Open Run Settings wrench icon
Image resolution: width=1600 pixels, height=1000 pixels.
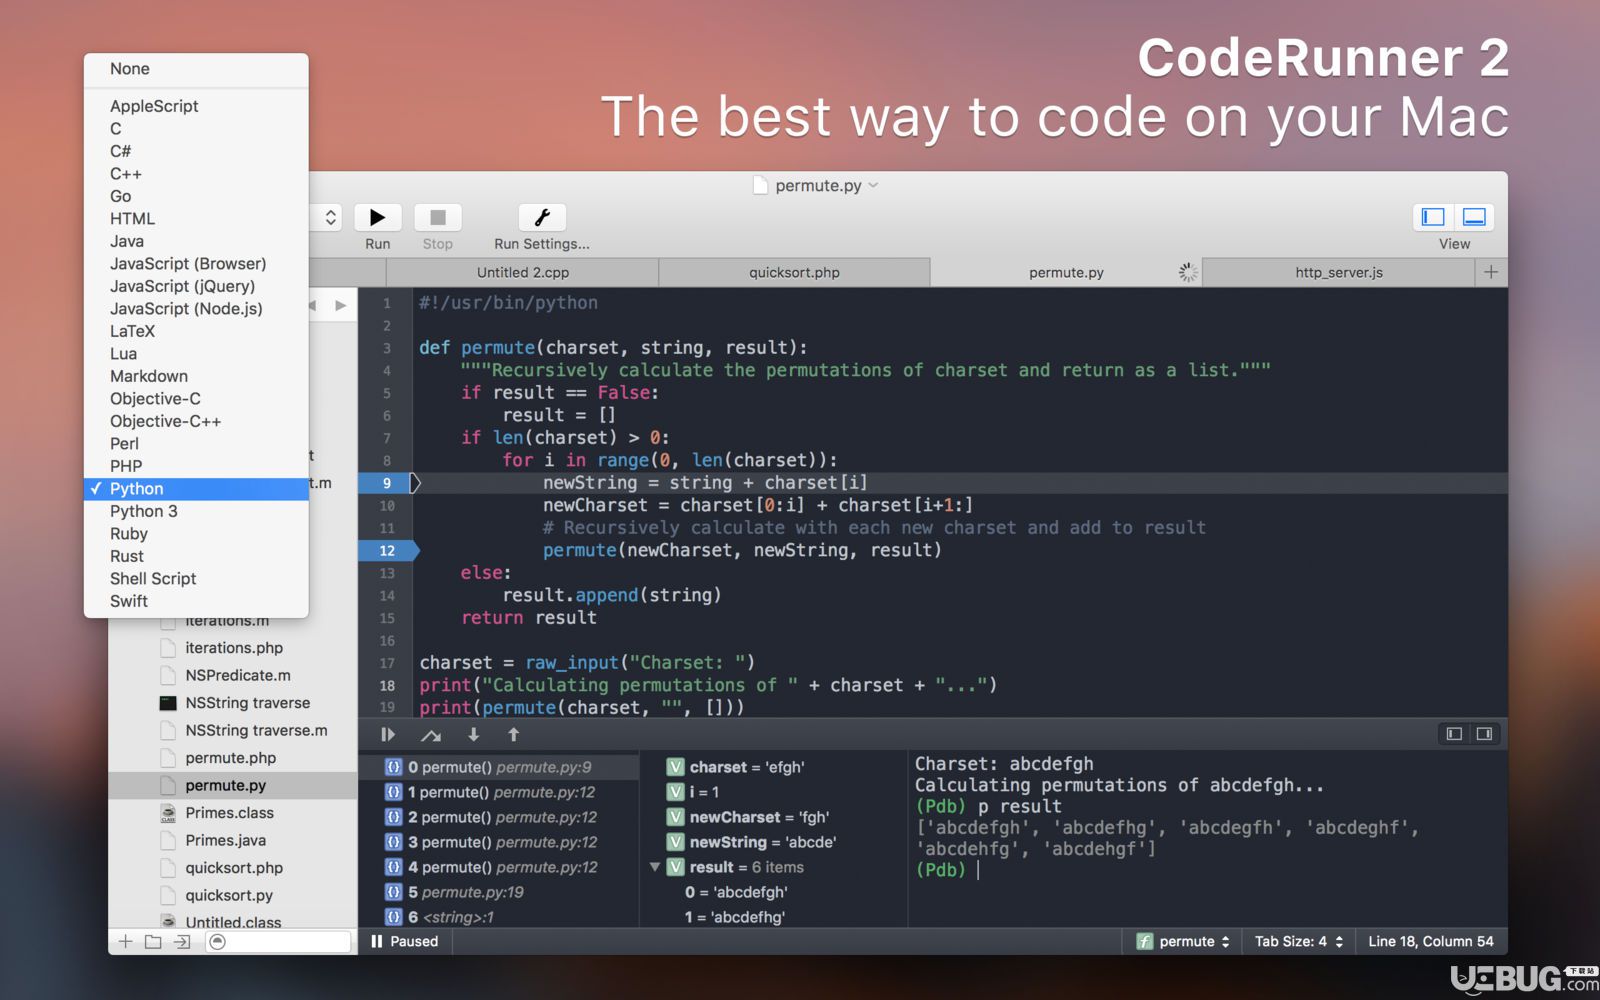(542, 217)
